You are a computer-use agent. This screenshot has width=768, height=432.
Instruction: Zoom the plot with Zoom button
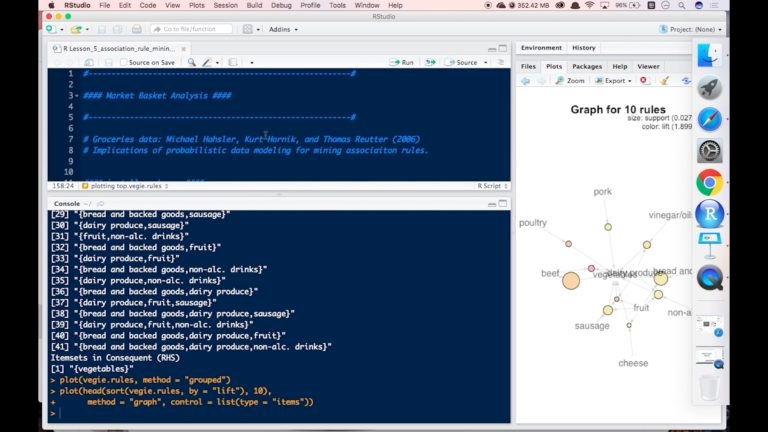tap(570, 81)
